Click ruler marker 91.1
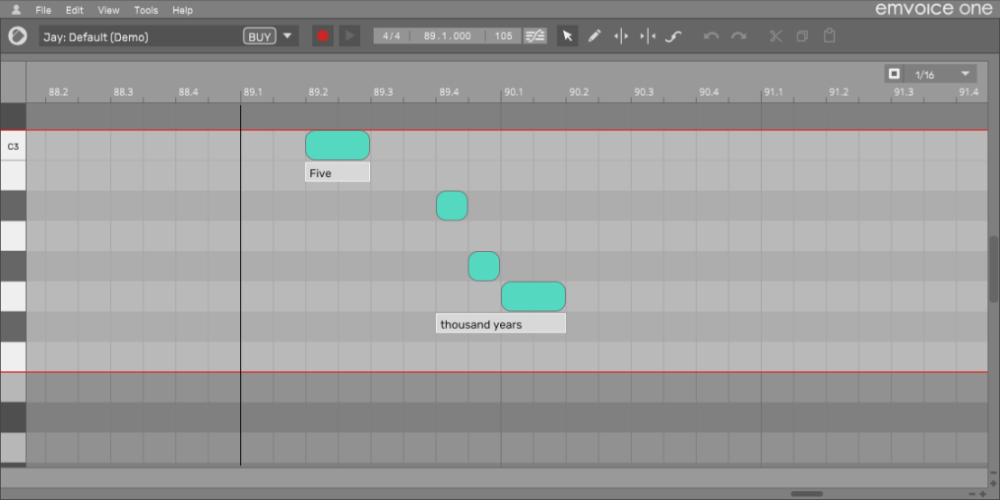 pyautogui.click(x=774, y=92)
